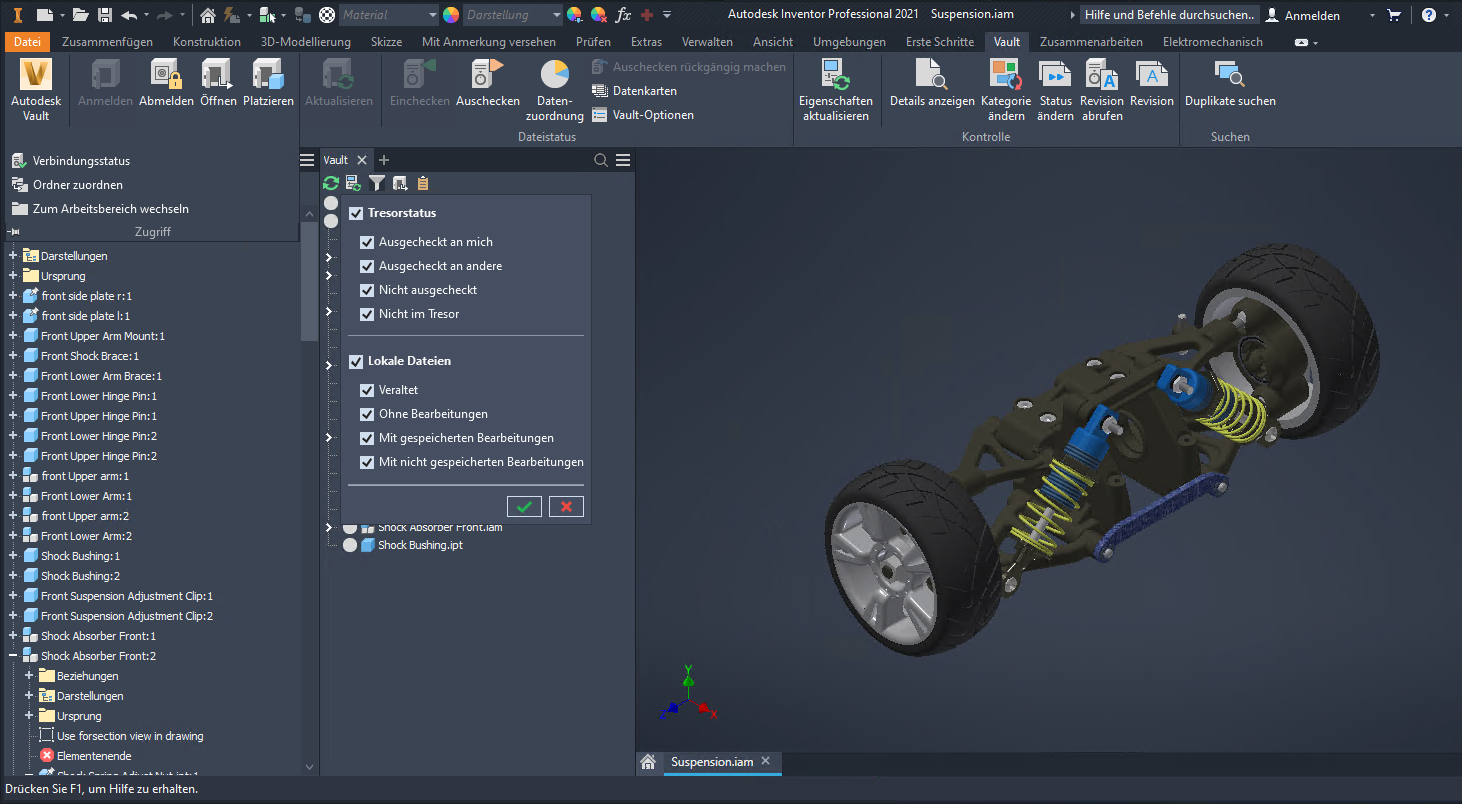The height and width of the screenshot is (804, 1462).
Task: Click the shopping cart icon in title bar
Action: pos(1395,15)
